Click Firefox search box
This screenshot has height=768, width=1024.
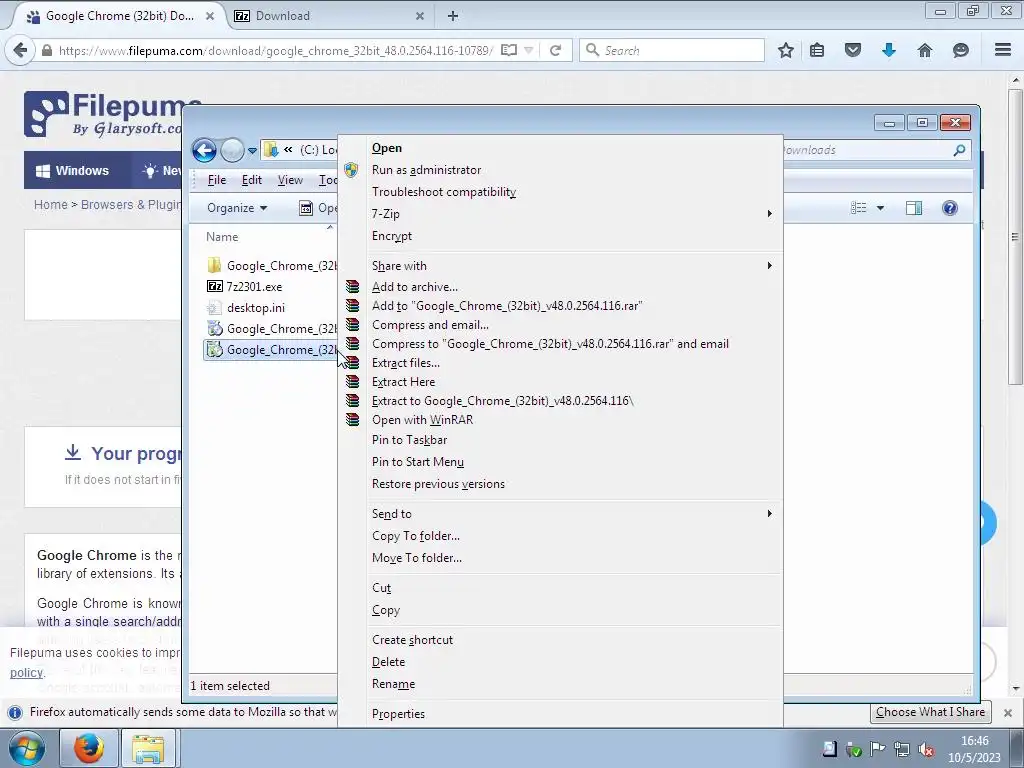click(672, 50)
